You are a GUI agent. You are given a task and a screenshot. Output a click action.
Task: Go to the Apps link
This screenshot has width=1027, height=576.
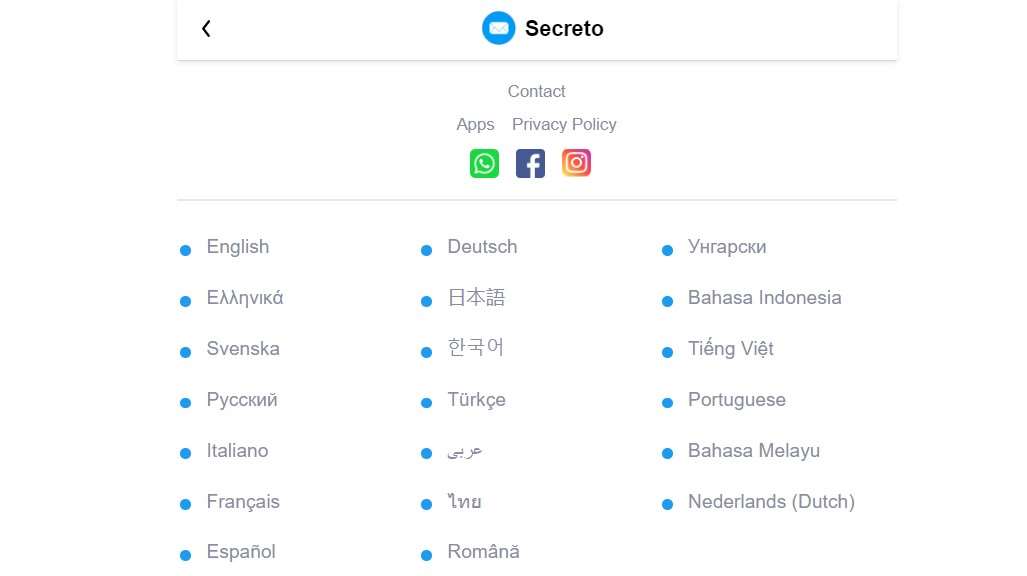(x=475, y=124)
